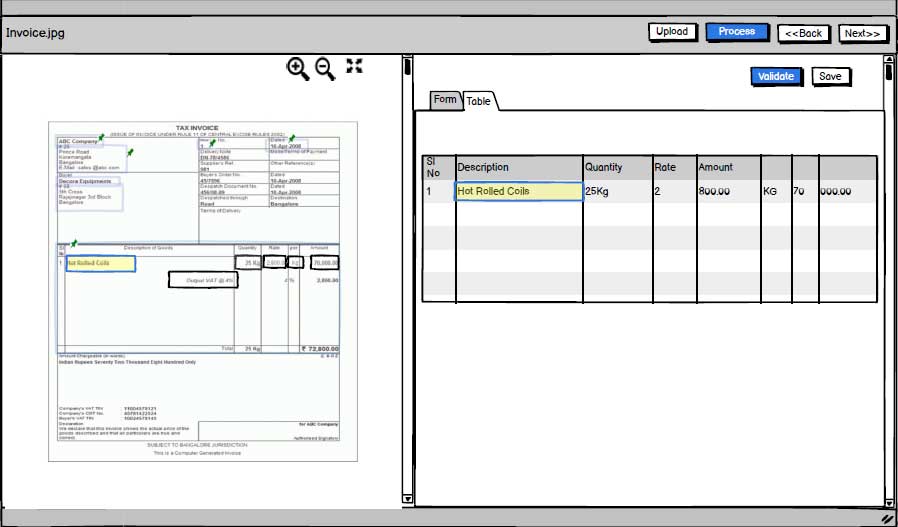Click the green pin by the Dated field
This screenshot has height=527, width=898.
(292, 138)
